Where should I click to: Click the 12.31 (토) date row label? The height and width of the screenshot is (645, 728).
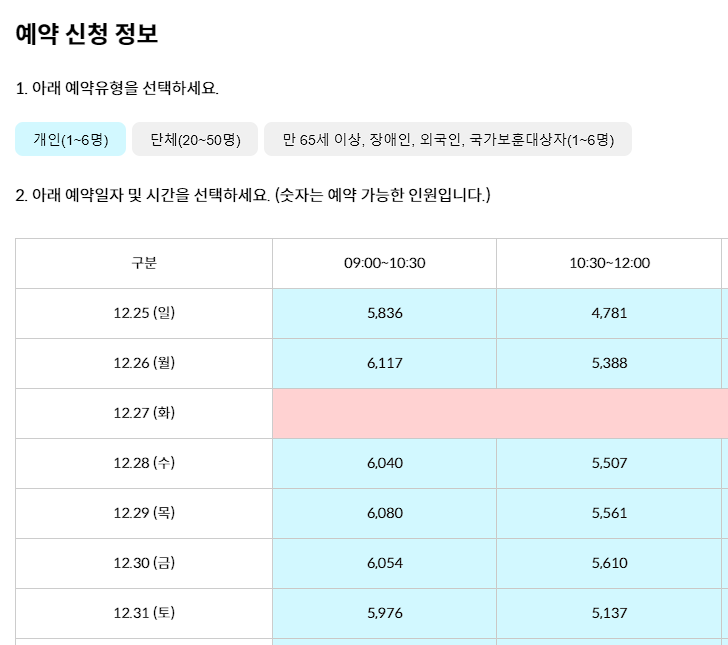pos(144,613)
